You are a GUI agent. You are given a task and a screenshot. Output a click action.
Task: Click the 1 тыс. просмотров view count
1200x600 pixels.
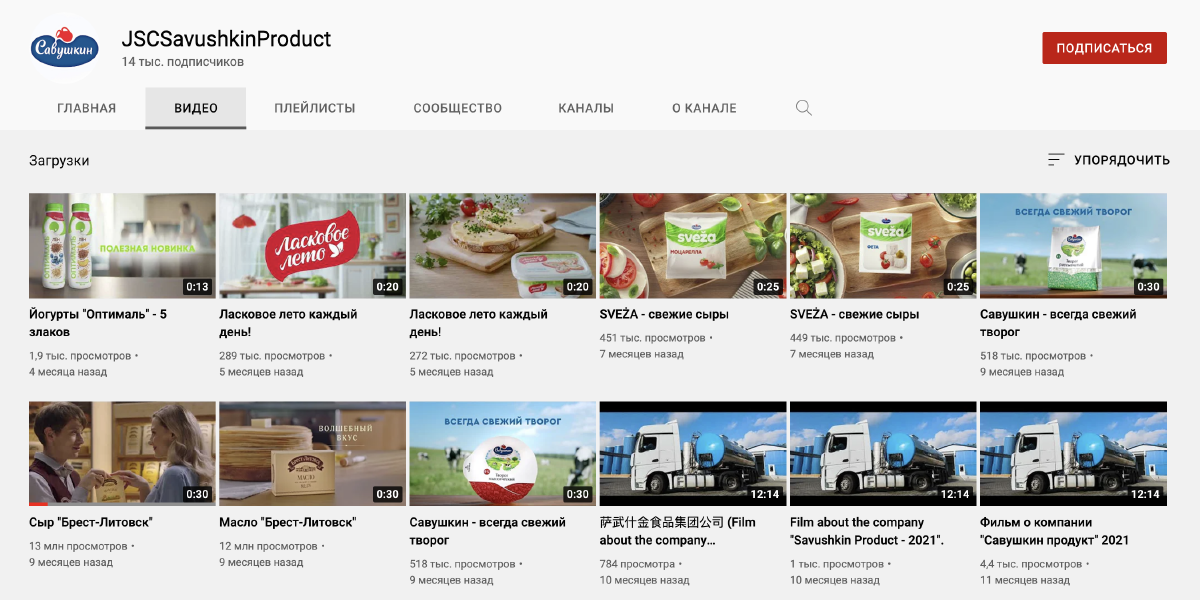(836, 565)
